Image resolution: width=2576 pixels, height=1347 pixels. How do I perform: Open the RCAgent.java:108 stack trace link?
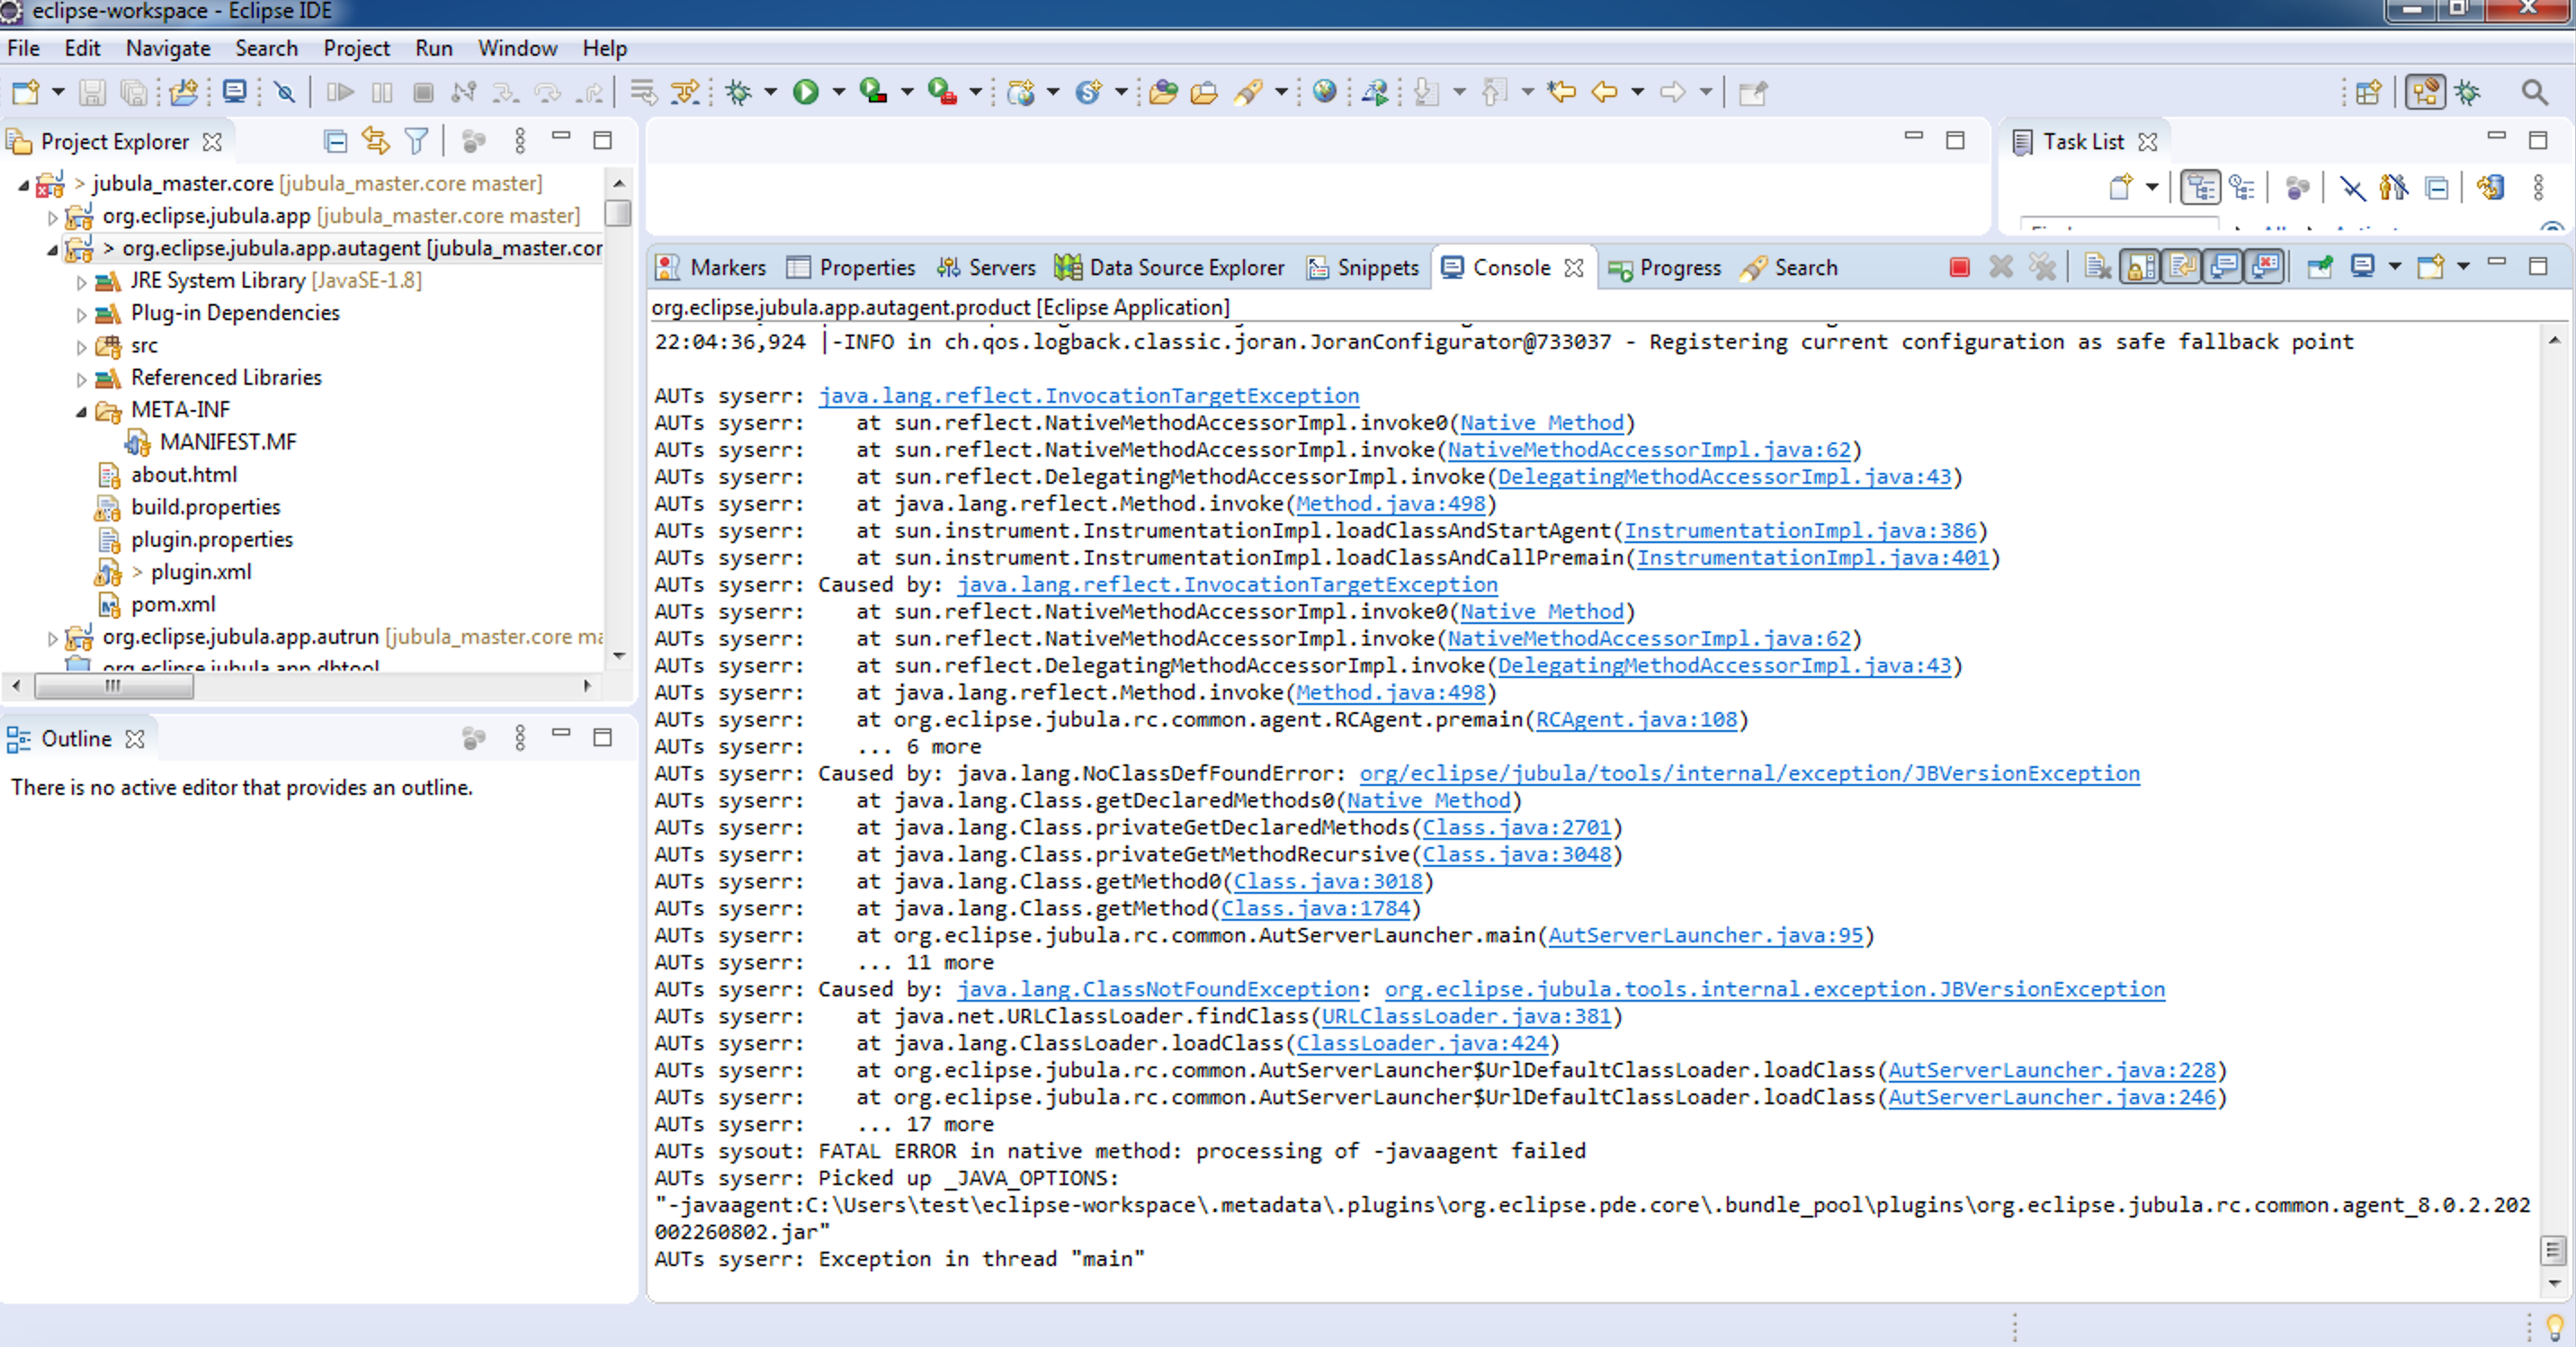point(1636,719)
